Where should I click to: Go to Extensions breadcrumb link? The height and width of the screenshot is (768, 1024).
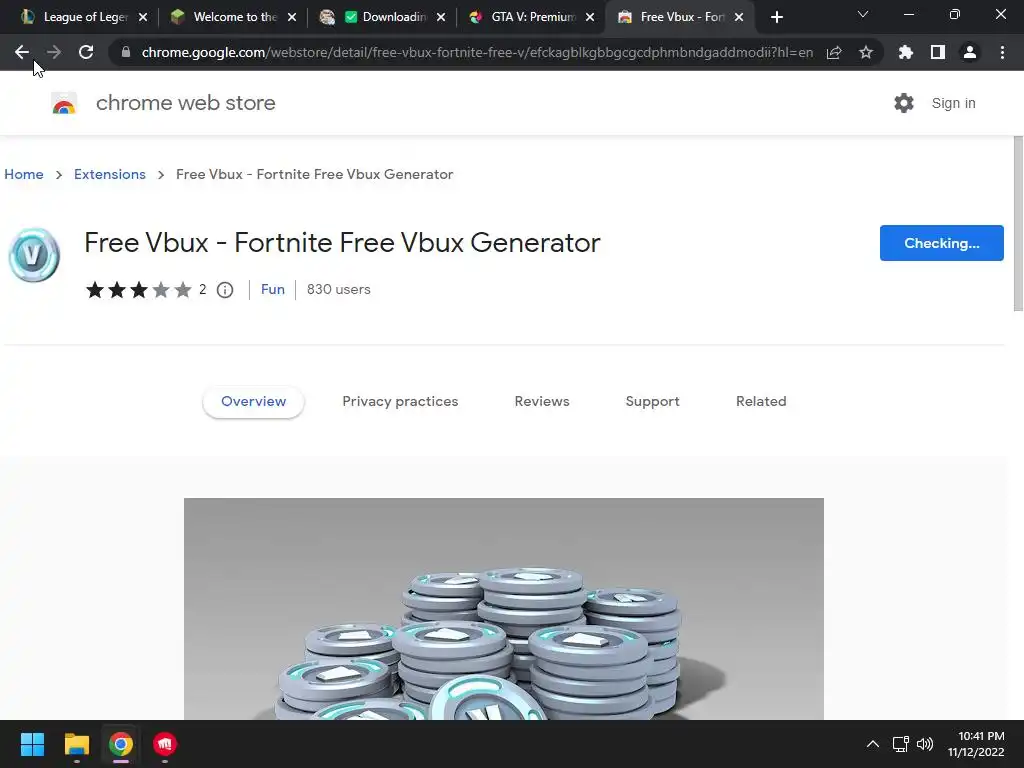(x=110, y=174)
